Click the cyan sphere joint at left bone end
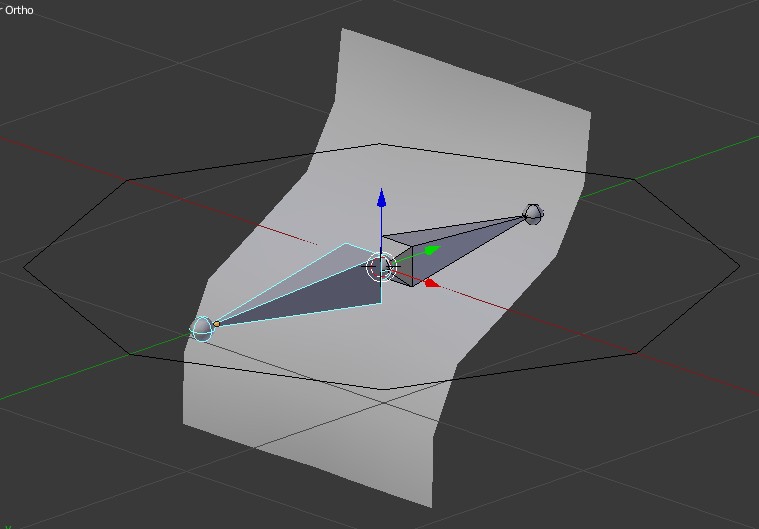The height and width of the screenshot is (529, 759). point(201,329)
